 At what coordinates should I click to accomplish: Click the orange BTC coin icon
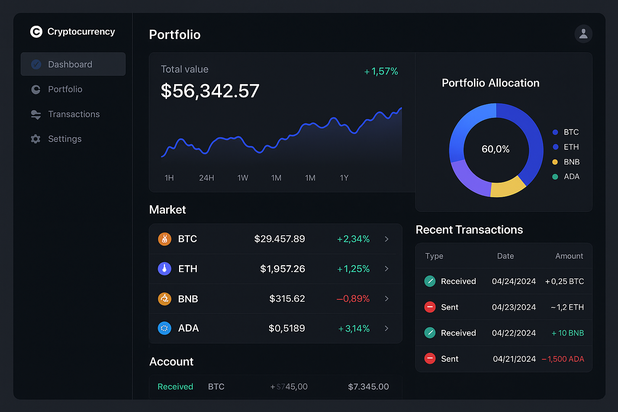pyautogui.click(x=164, y=239)
